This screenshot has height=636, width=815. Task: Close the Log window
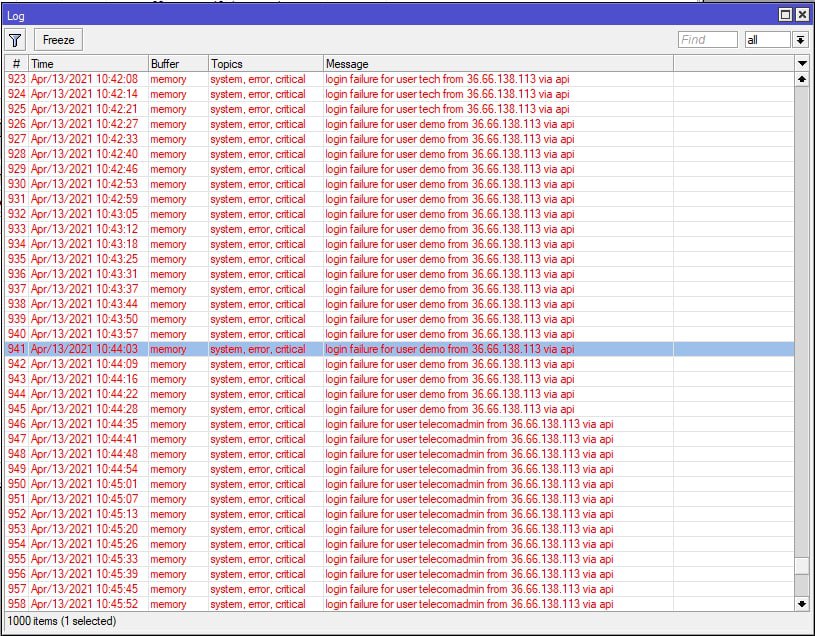[x=803, y=15]
